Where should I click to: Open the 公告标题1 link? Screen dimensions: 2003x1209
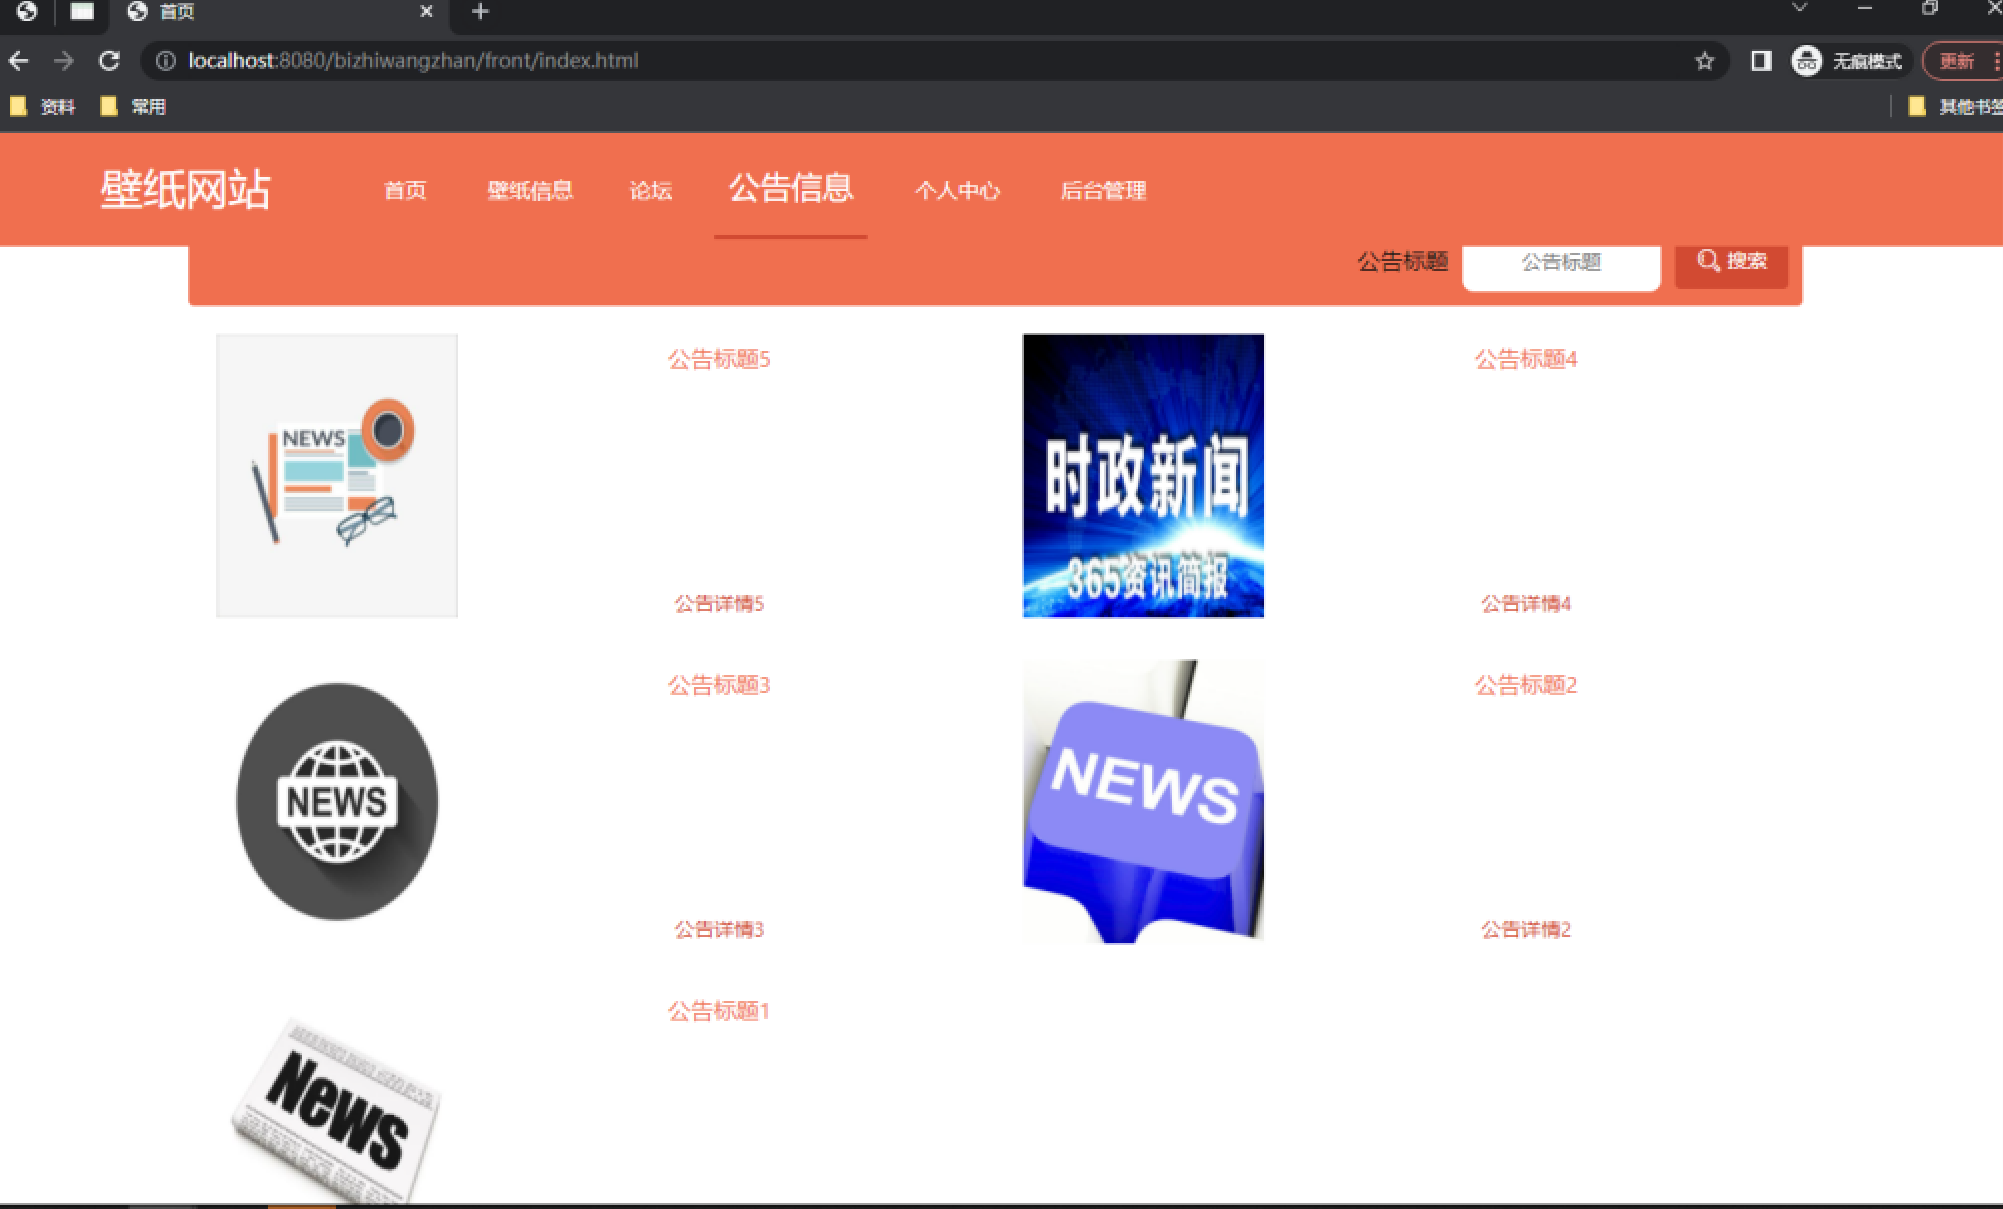pyautogui.click(x=719, y=1011)
